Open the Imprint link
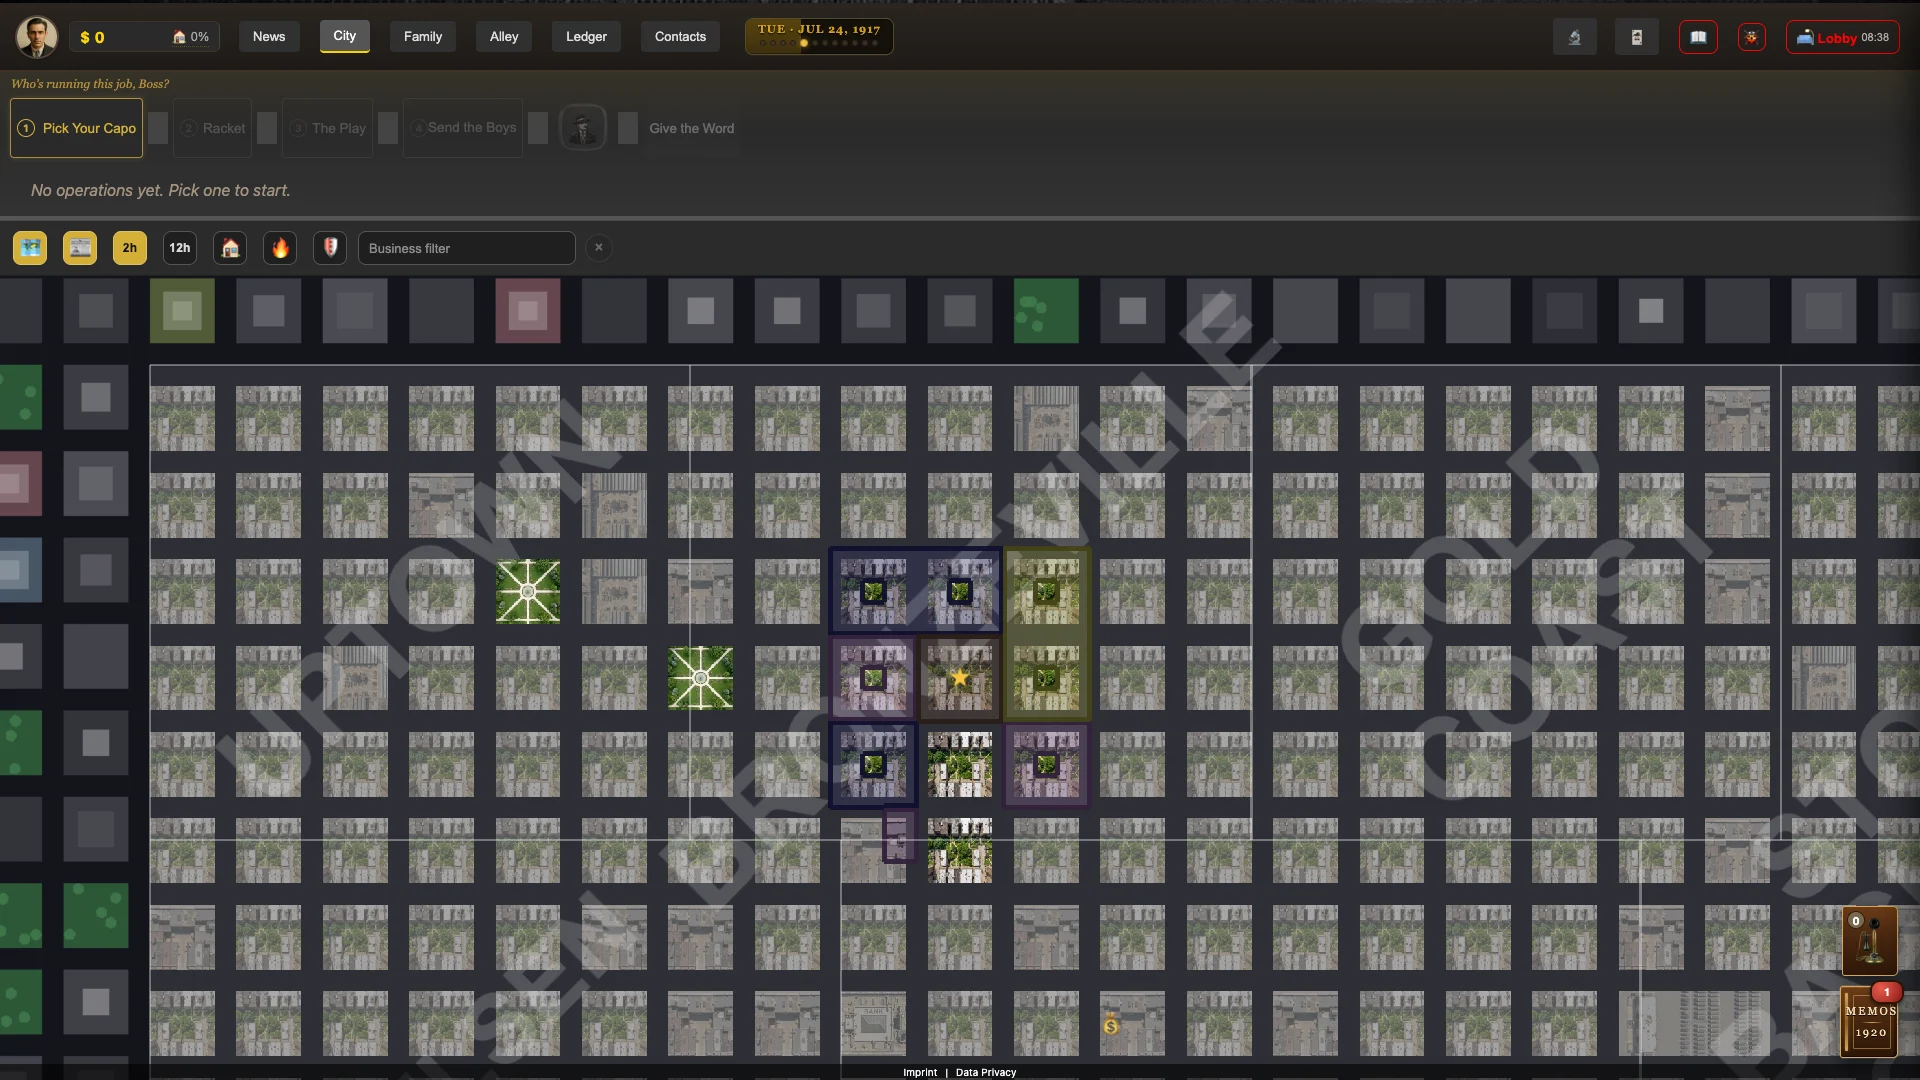The height and width of the screenshot is (1080, 1920). click(x=920, y=1072)
